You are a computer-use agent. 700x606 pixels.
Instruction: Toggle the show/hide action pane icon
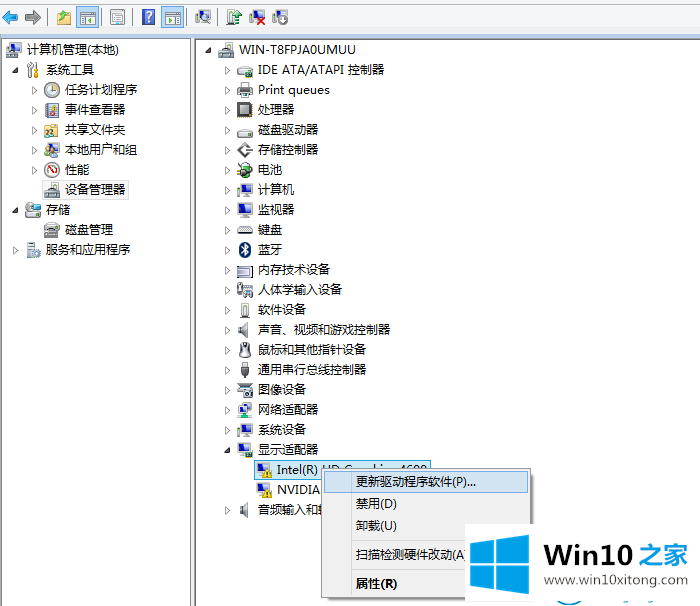tap(172, 18)
